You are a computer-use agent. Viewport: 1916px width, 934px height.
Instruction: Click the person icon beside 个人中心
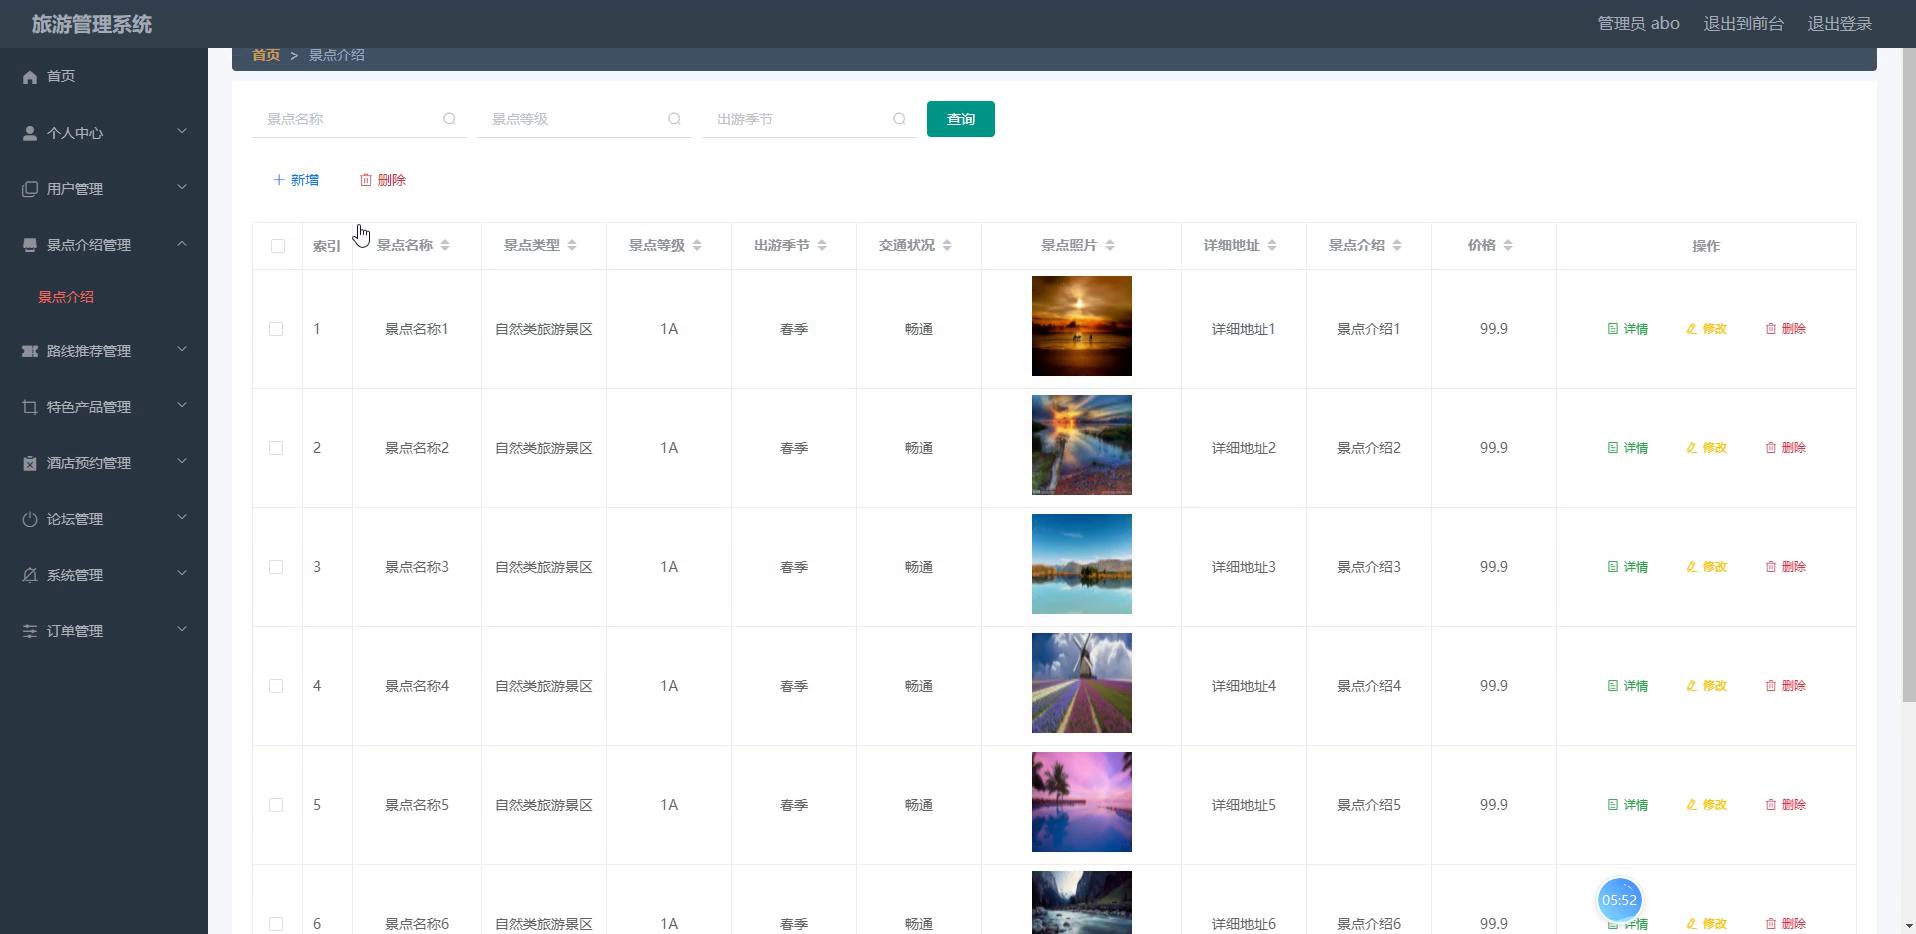[30, 133]
